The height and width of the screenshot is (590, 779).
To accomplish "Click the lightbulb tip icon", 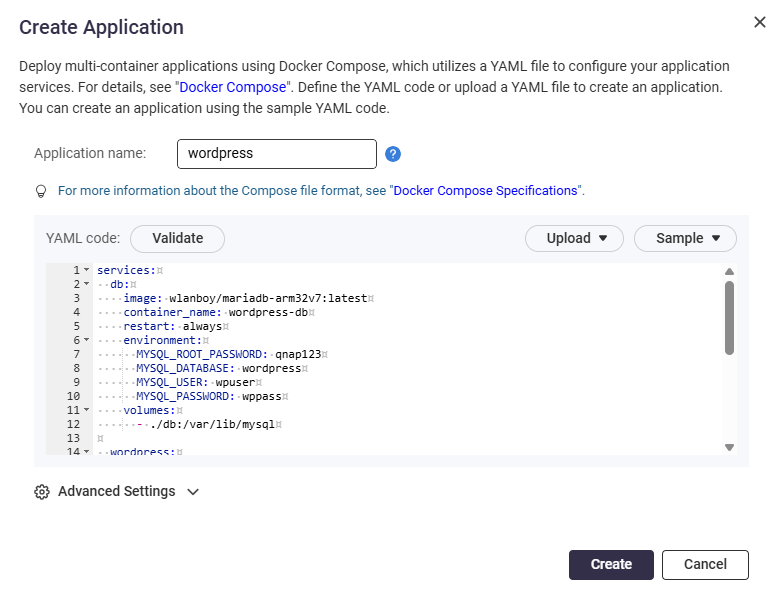I will 41,190.
